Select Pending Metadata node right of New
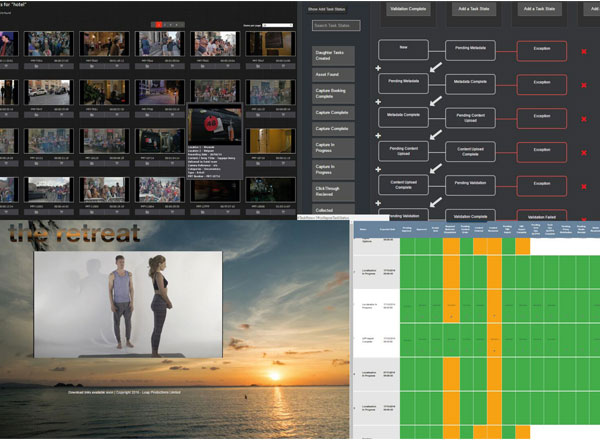600x440 pixels. 470,50
